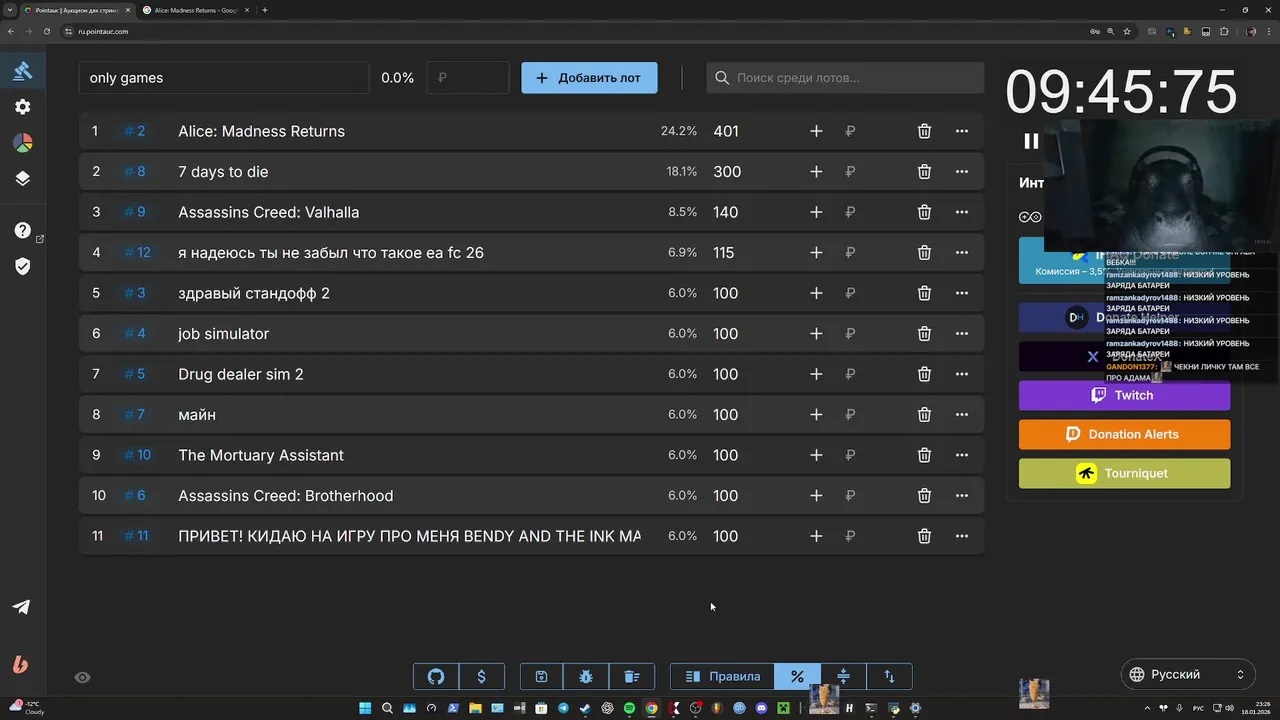Delete the job simulator lot
The image size is (1280, 720).
coord(924,334)
